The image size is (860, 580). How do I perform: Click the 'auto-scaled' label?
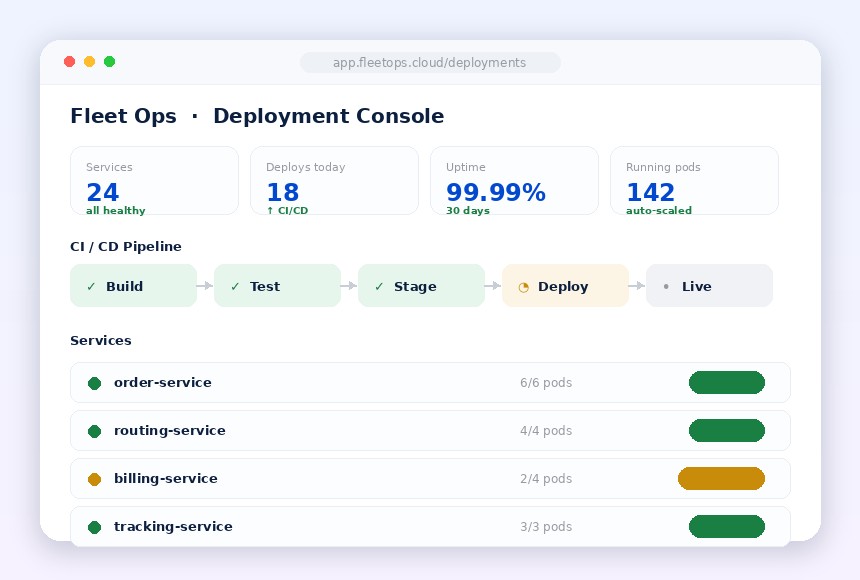[659, 211]
